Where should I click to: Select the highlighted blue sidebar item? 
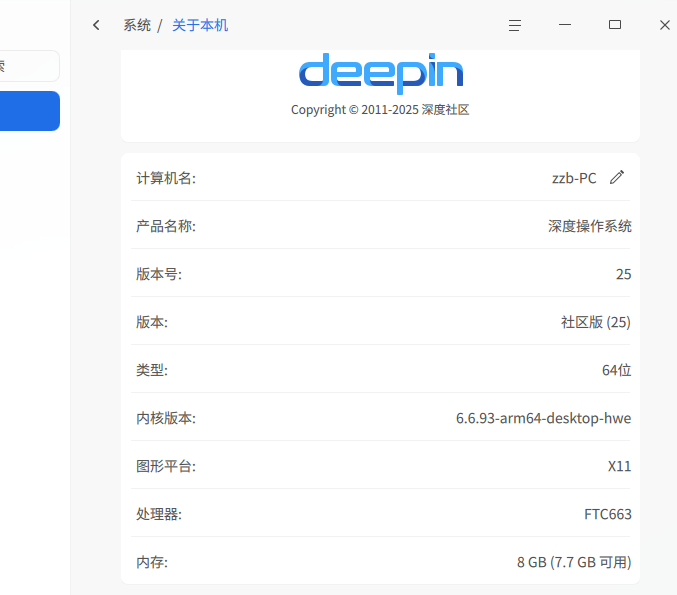29,111
